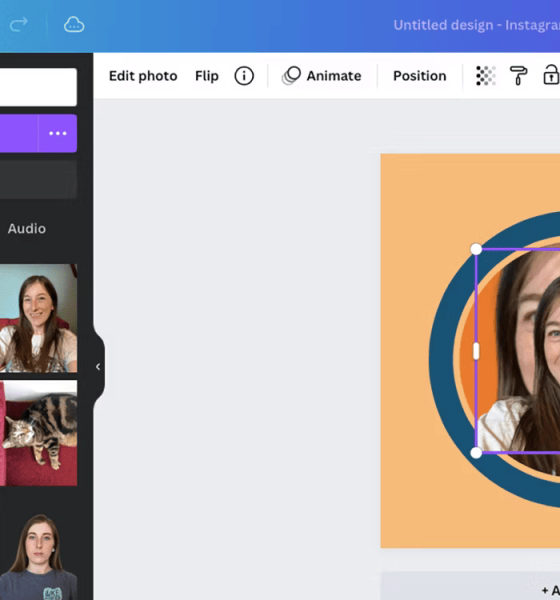
Task: Click the Untitled design title text
Action: (x=477, y=25)
